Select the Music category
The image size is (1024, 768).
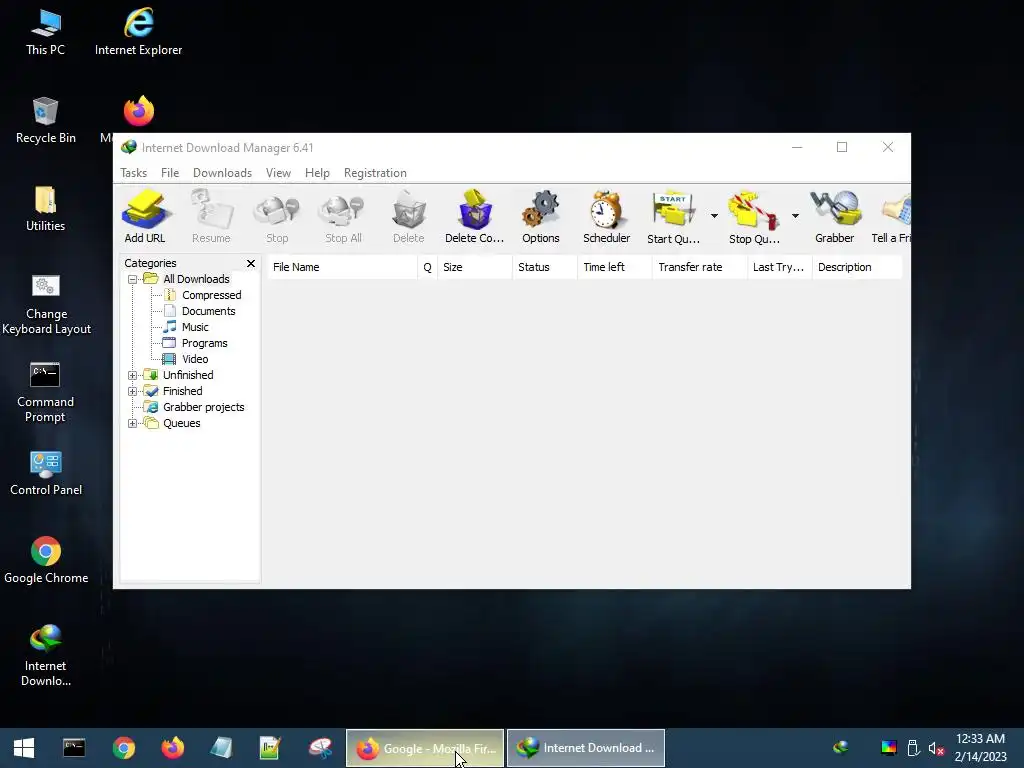click(195, 327)
